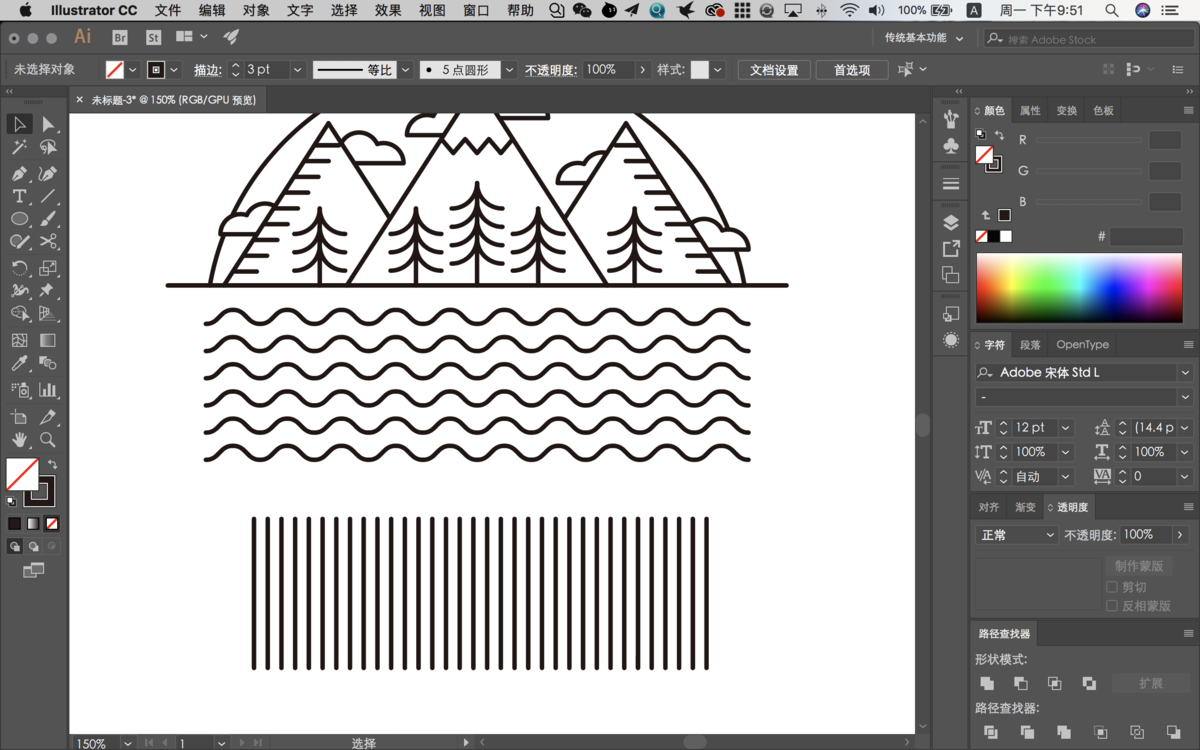
Task: Swap fill and stroke in toolbox
Action: pos(52,465)
